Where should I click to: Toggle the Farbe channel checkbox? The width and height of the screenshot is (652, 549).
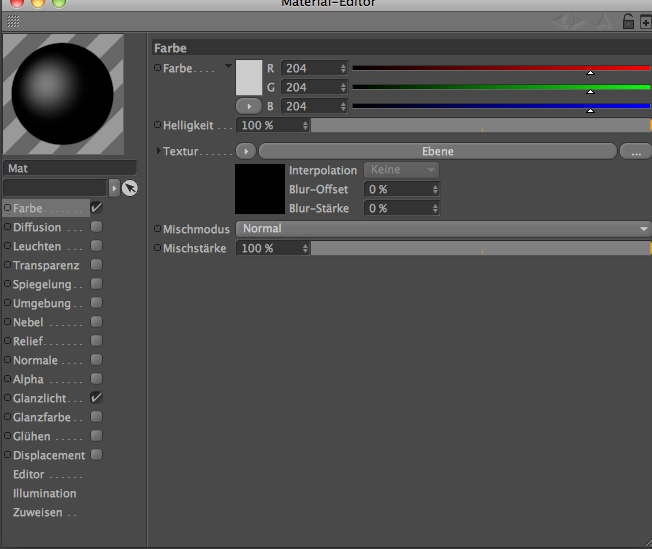click(x=96, y=208)
